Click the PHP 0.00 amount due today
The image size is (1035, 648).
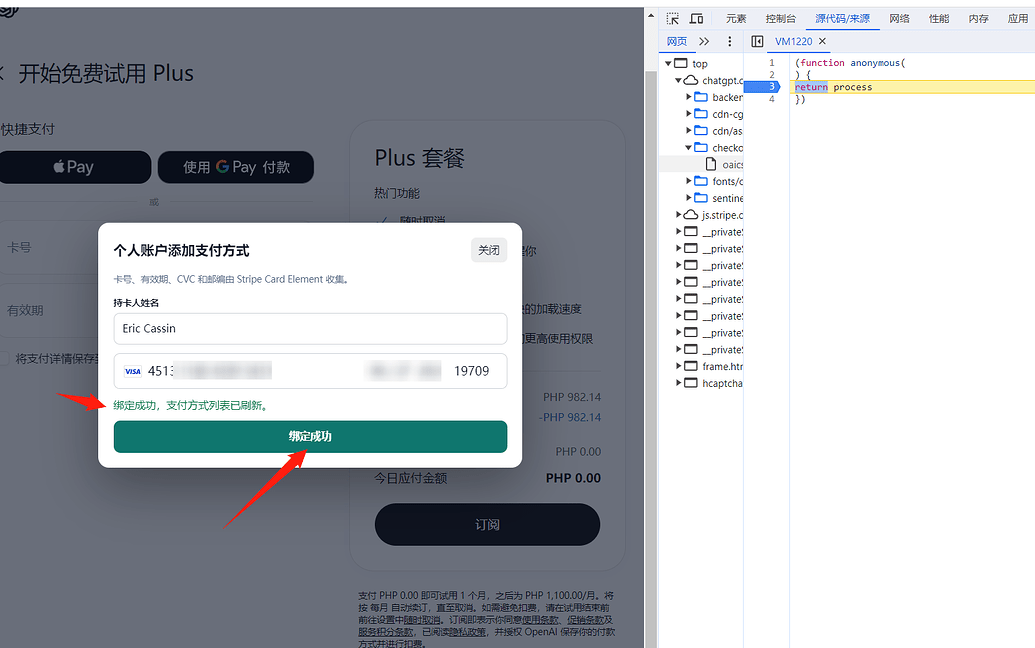[573, 478]
